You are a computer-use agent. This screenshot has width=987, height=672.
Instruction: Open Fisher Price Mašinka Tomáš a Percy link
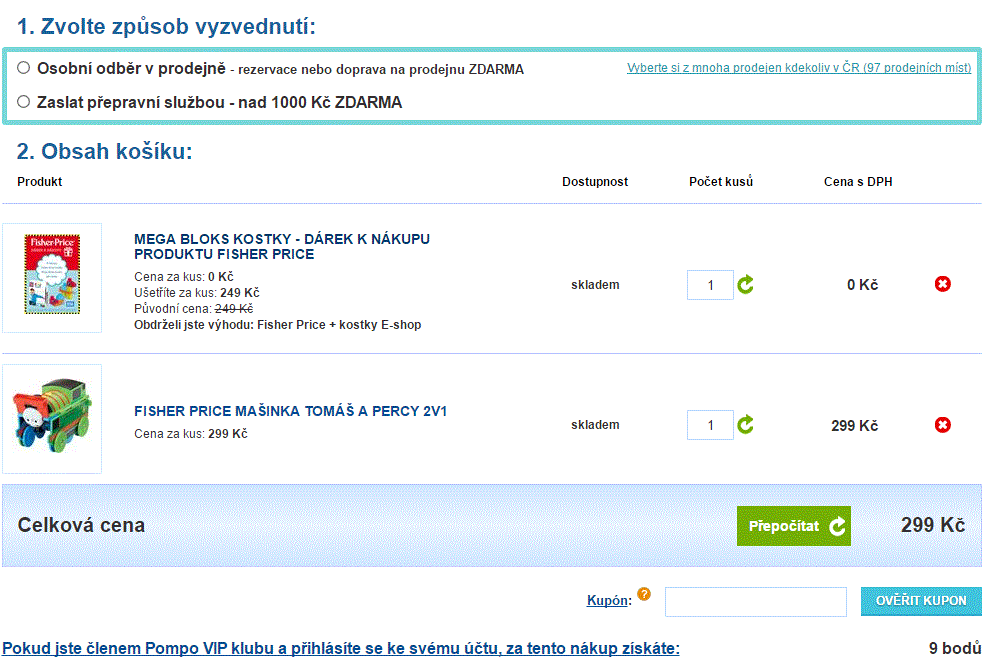[290, 411]
